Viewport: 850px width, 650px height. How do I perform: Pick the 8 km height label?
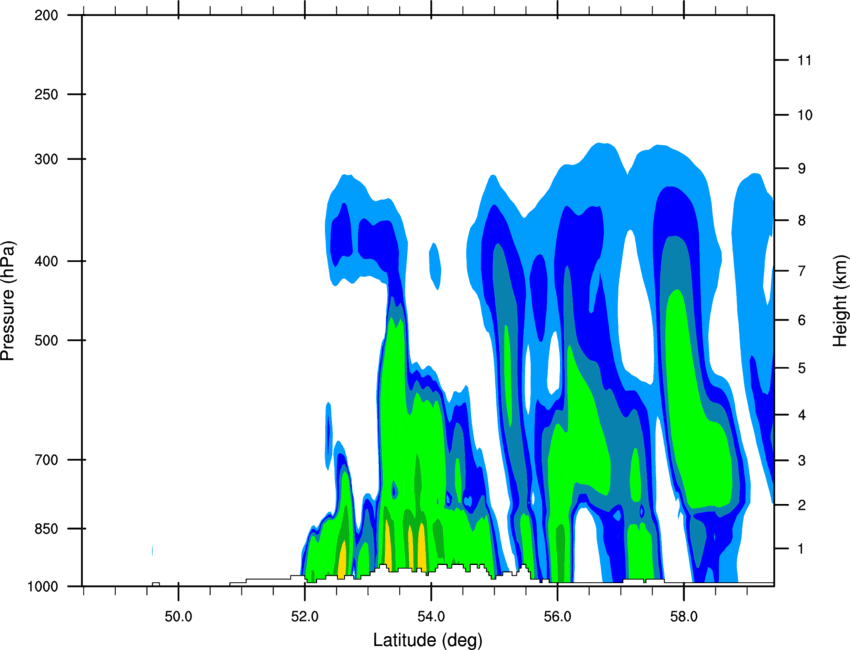[802, 221]
